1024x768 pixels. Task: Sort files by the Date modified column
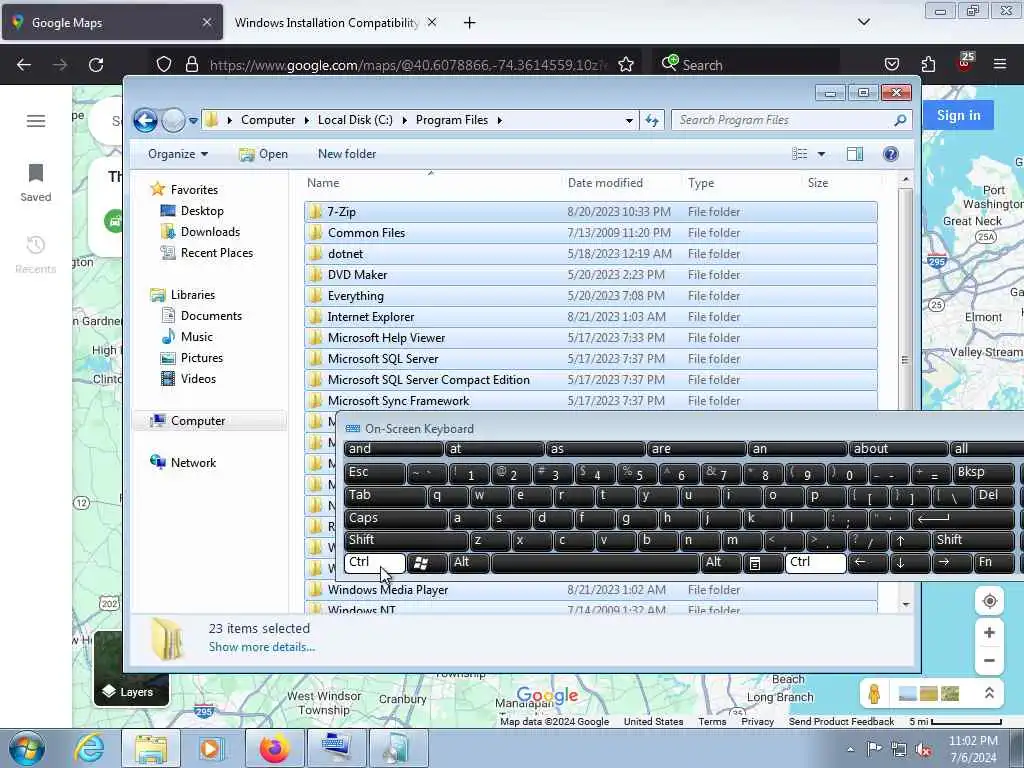coord(620,183)
